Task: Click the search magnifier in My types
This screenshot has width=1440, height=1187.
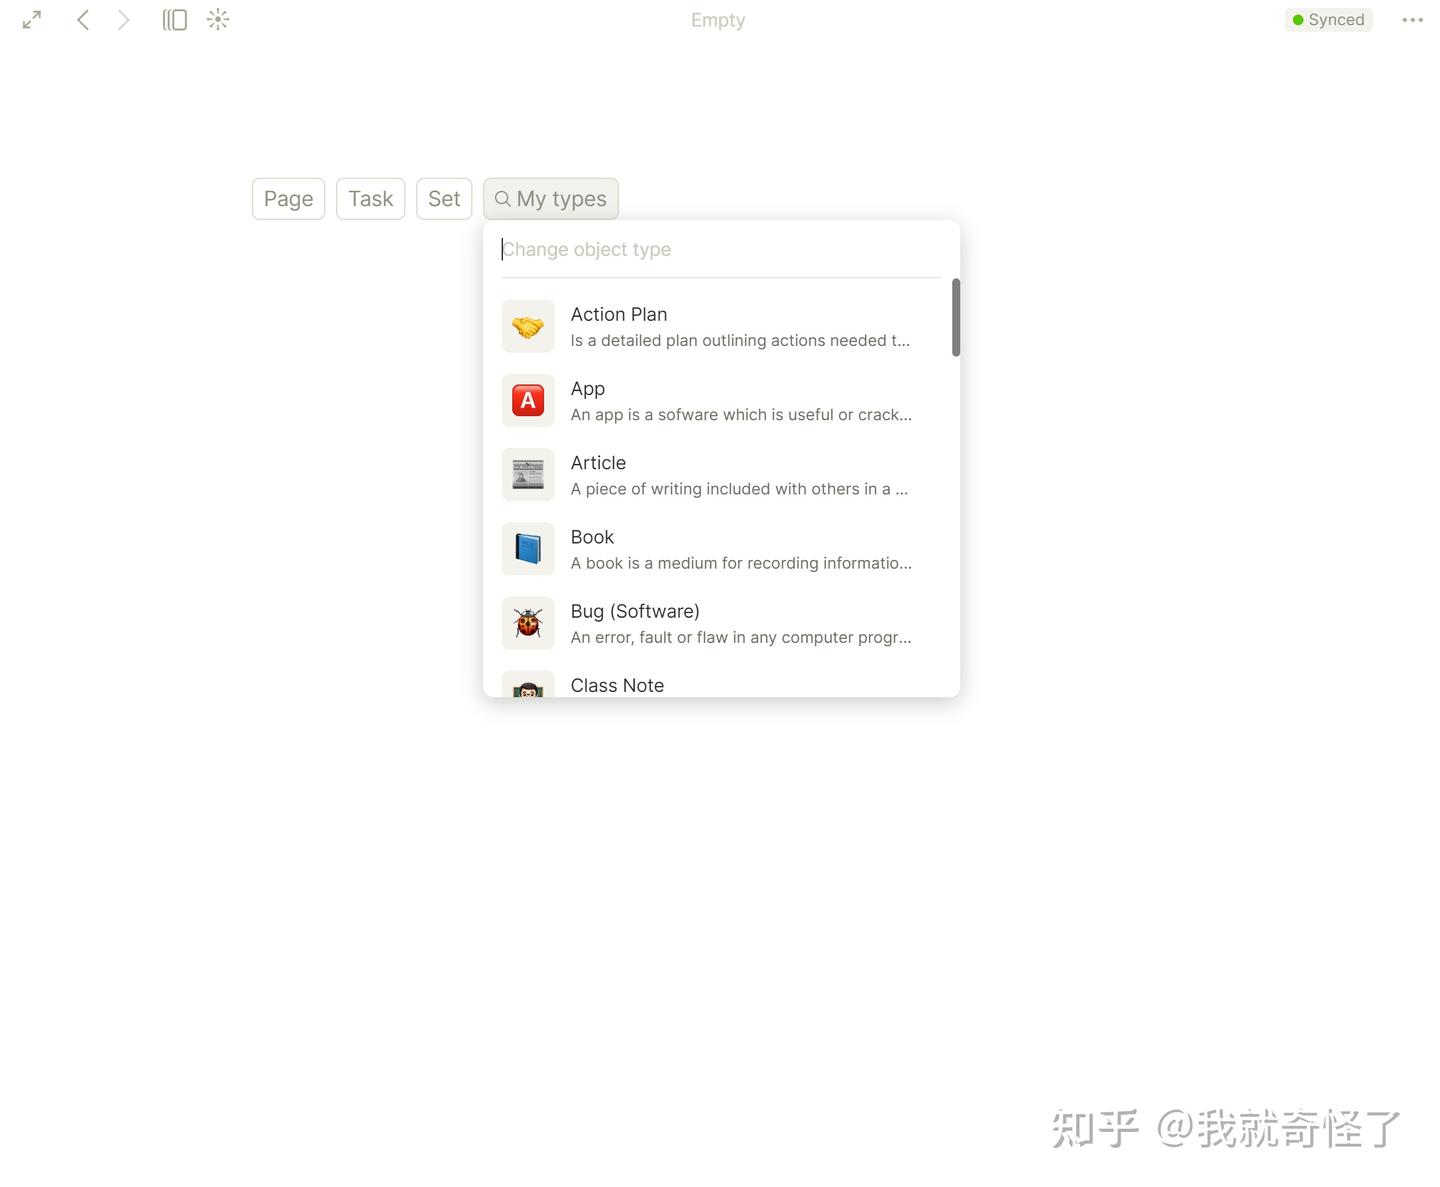Action: pos(503,199)
